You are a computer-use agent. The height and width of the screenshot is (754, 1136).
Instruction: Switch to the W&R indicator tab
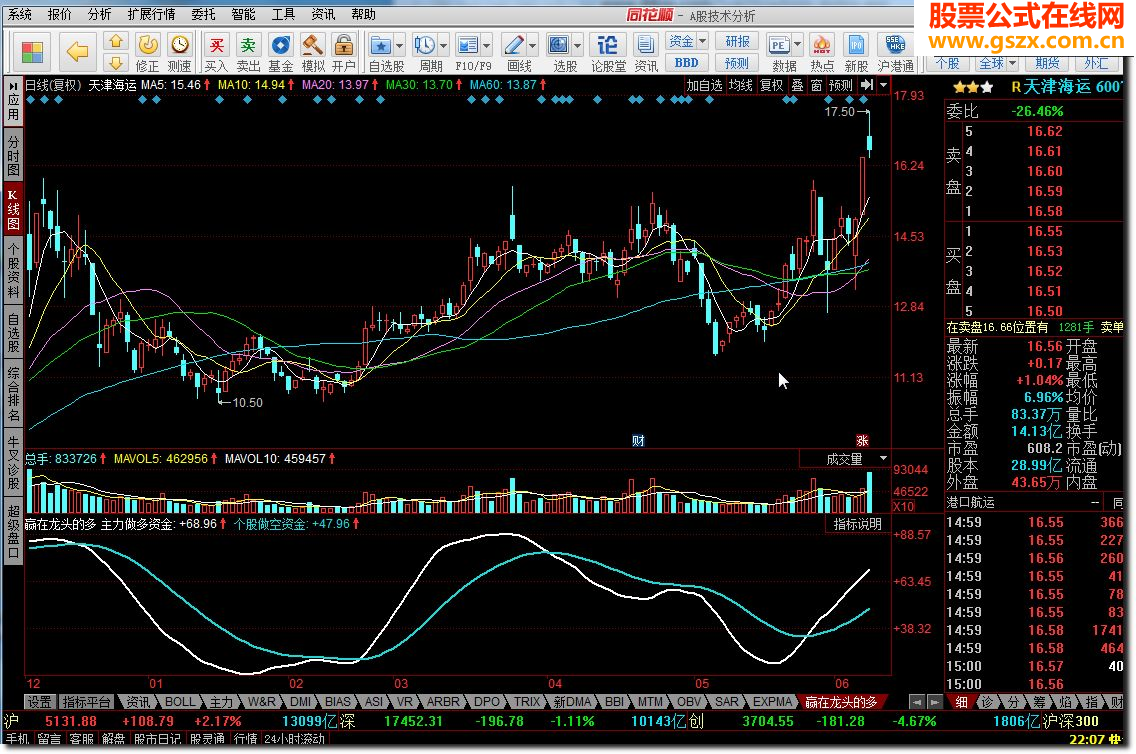point(262,702)
